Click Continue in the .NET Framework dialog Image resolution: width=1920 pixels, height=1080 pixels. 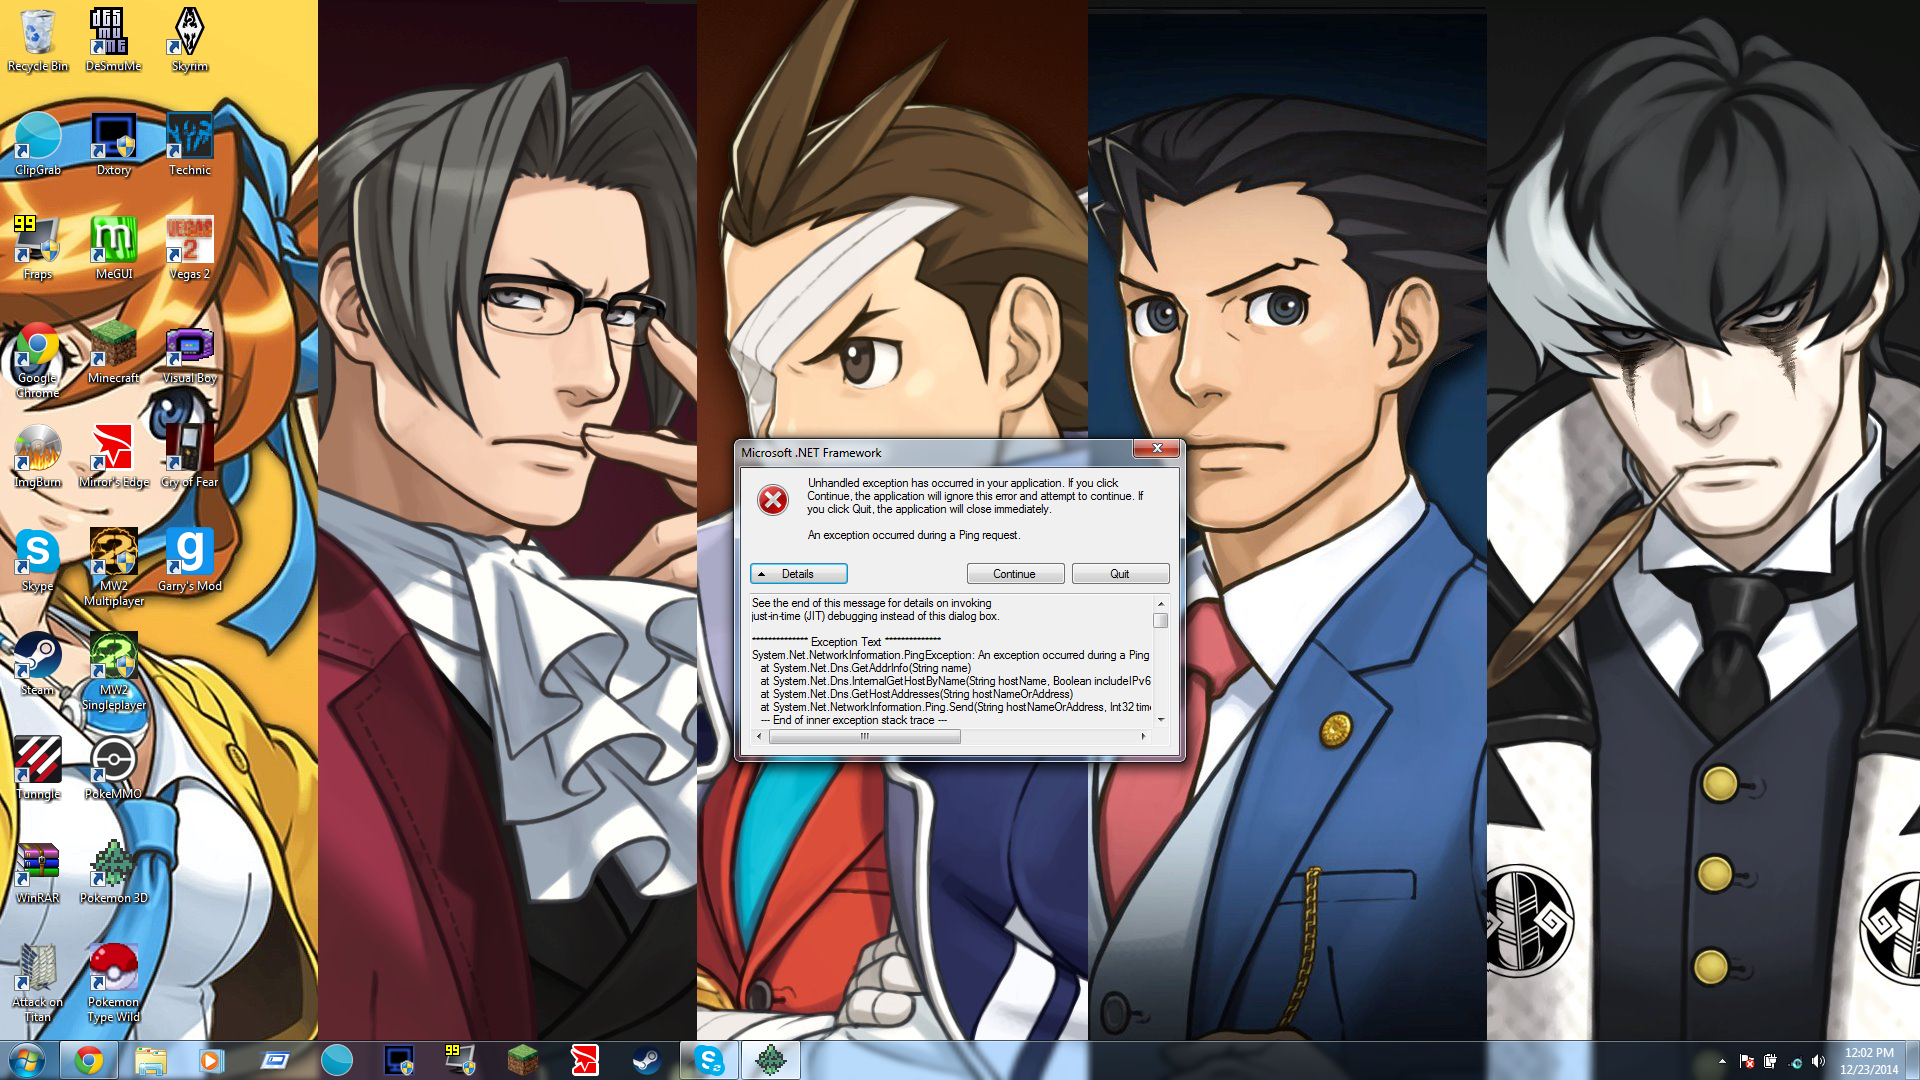(x=1015, y=574)
